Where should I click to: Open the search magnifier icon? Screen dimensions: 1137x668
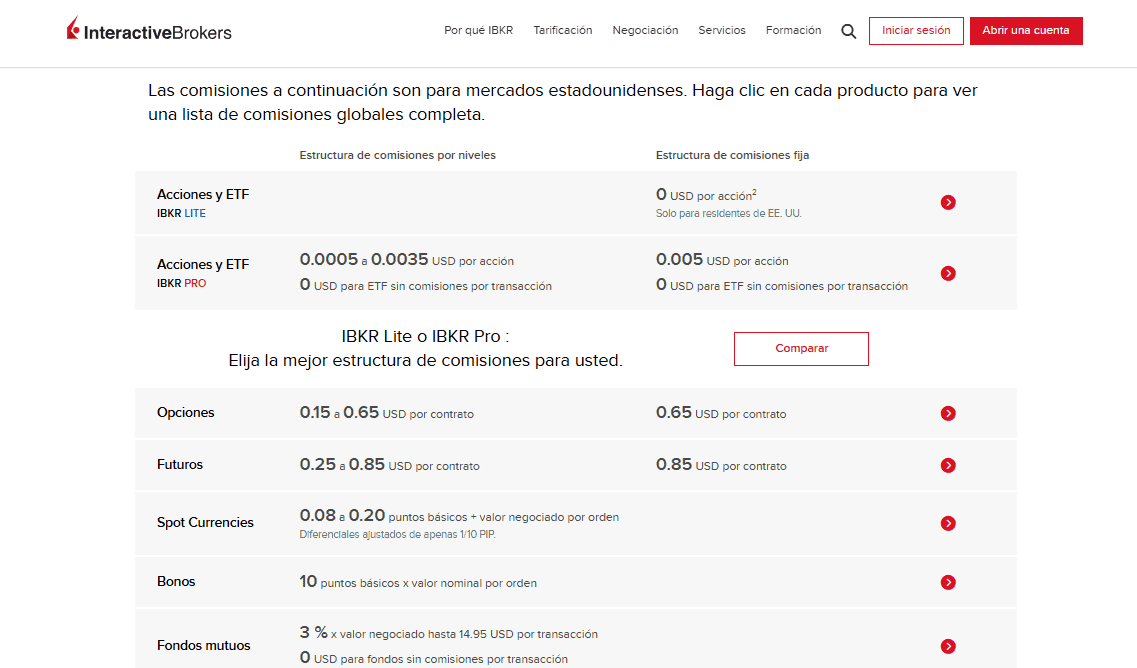coord(848,31)
